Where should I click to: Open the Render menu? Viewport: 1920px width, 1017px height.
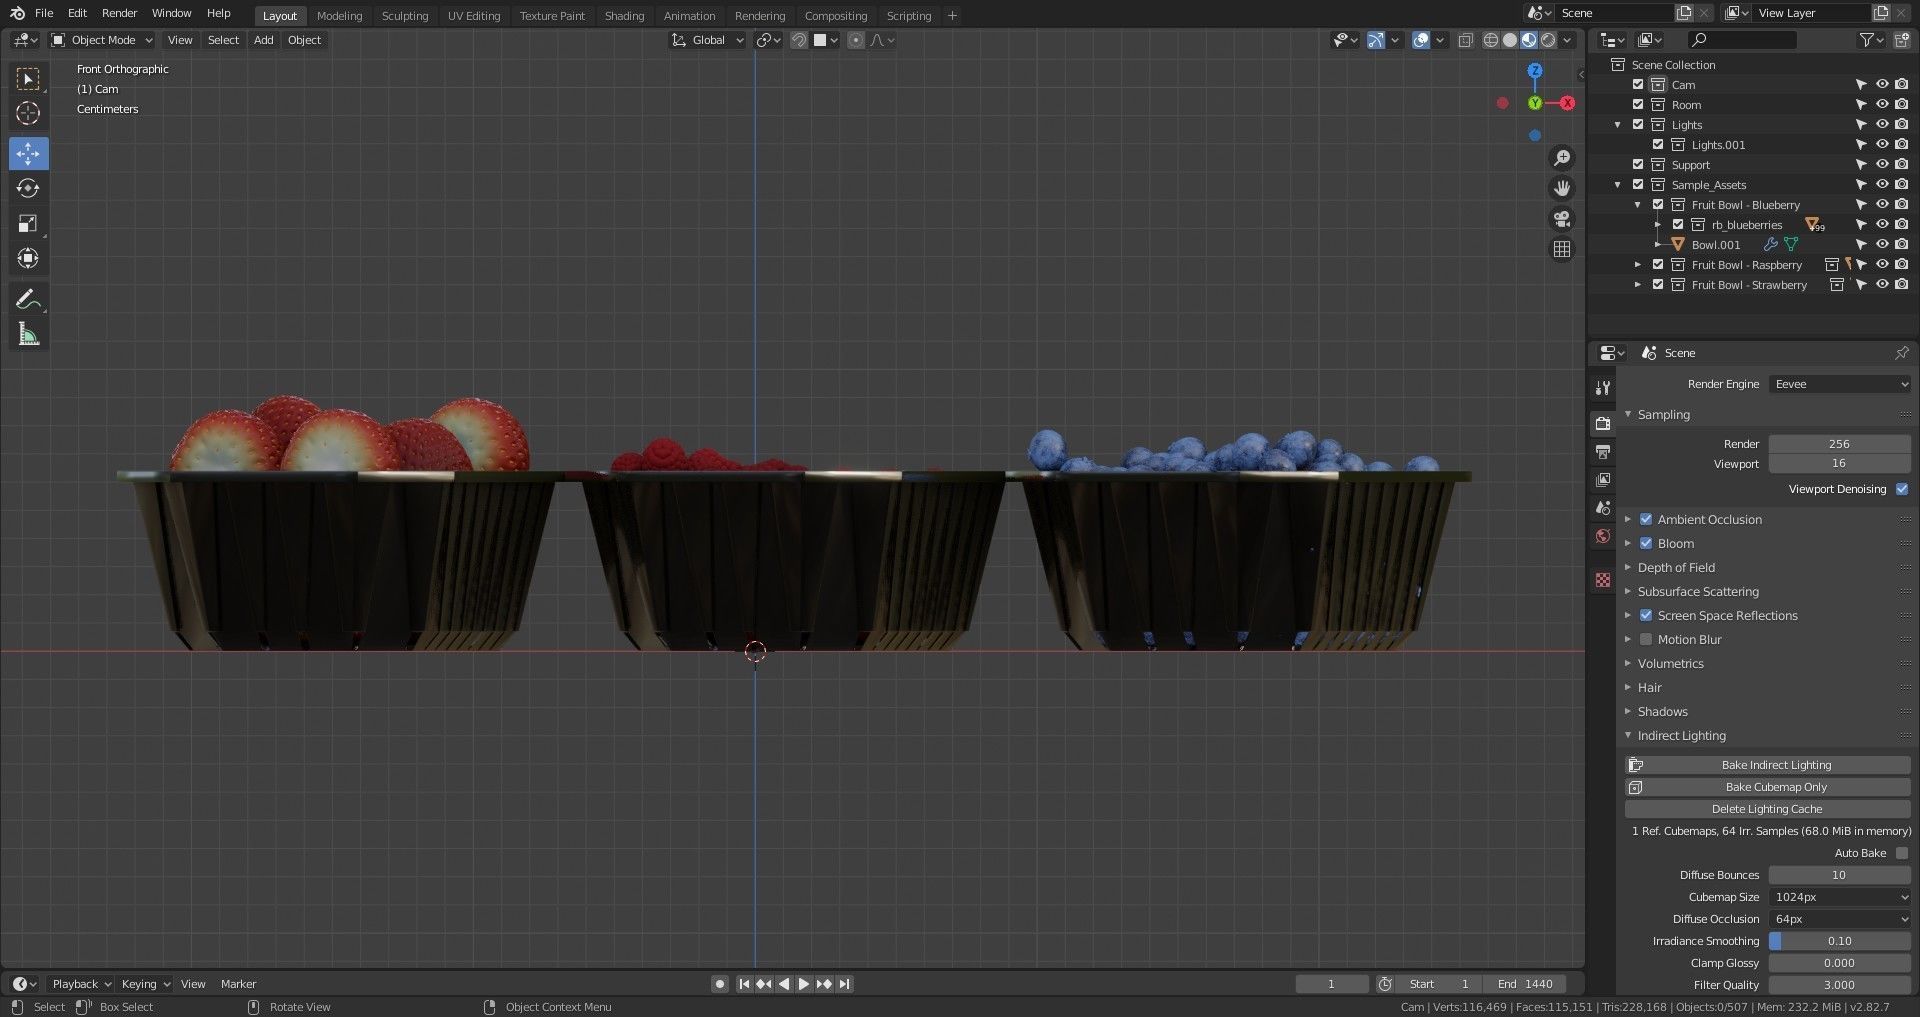point(119,13)
